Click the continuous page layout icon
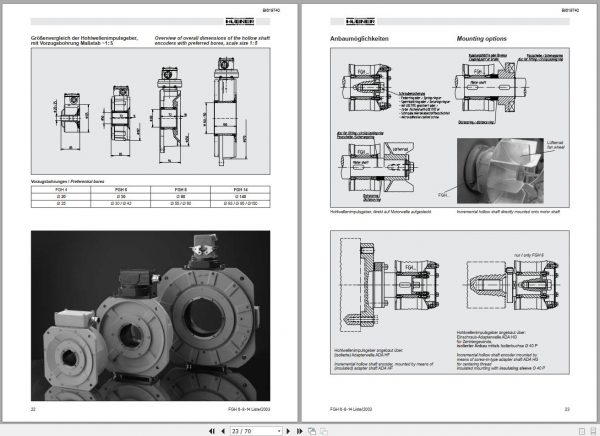600x436 pixels. coord(593,431)
